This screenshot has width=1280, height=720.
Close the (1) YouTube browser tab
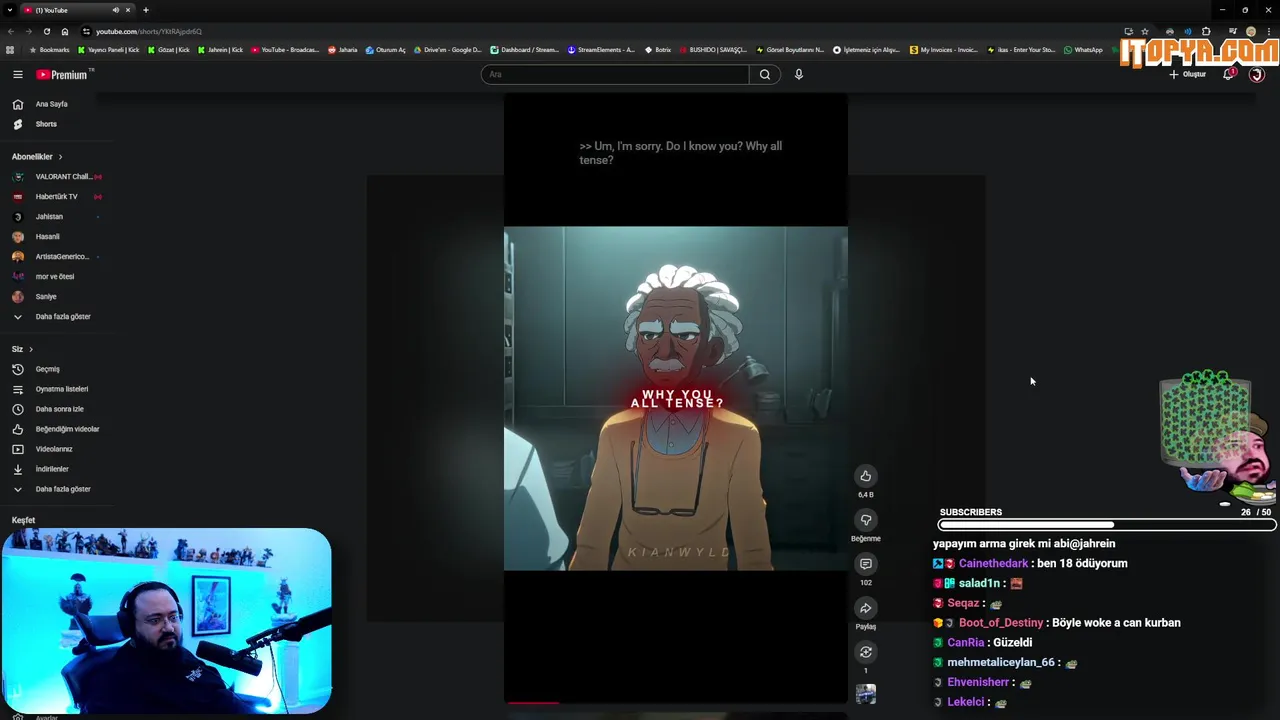point(128,10)
